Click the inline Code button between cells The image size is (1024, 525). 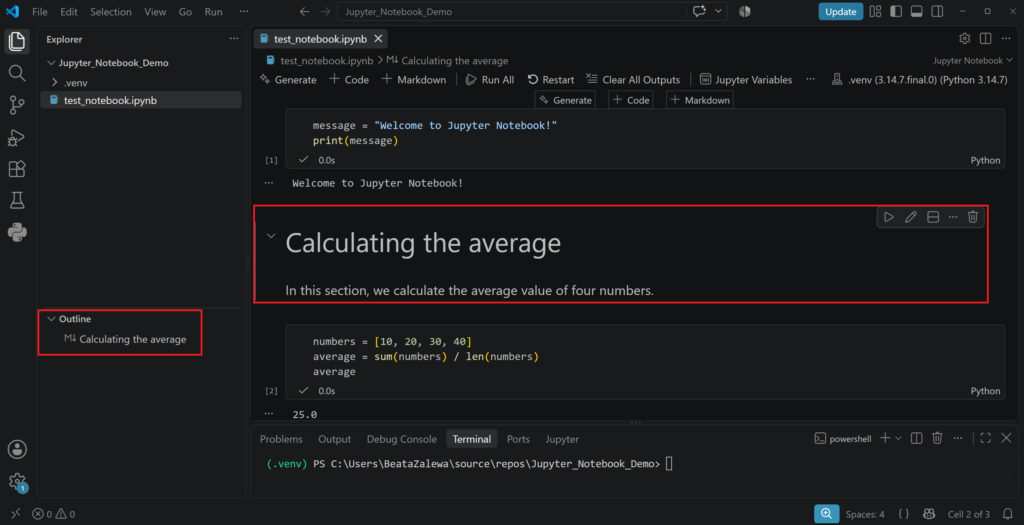[x=631, y=100]
